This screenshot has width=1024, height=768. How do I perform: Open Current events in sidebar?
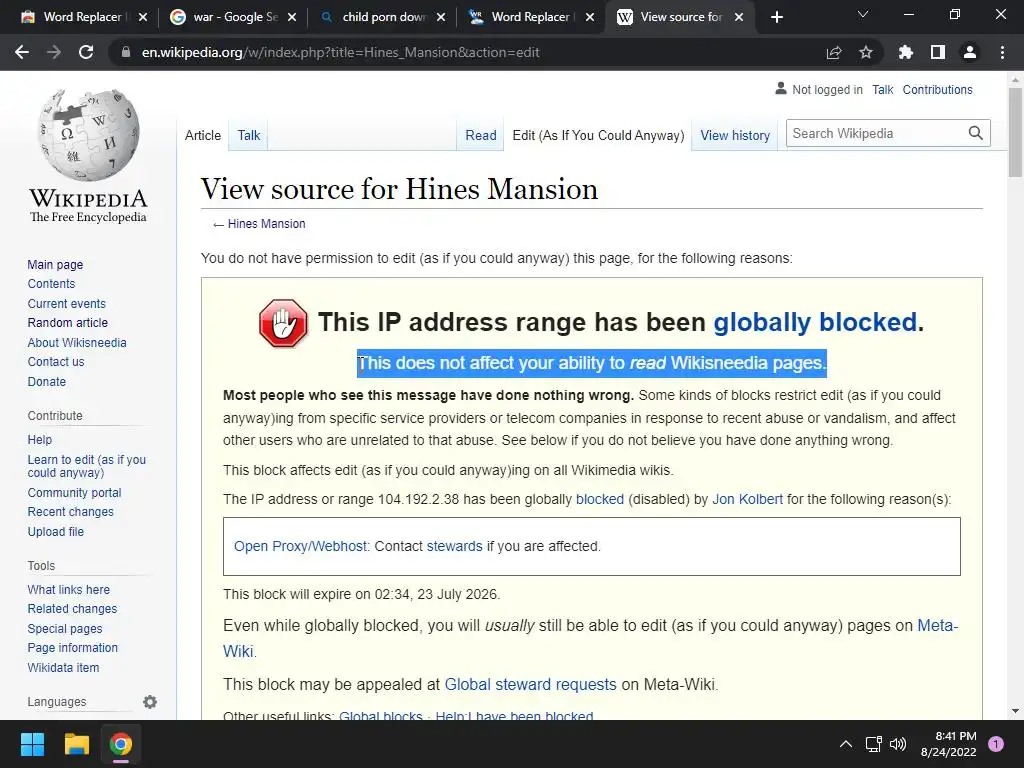(x=66, y=304)
